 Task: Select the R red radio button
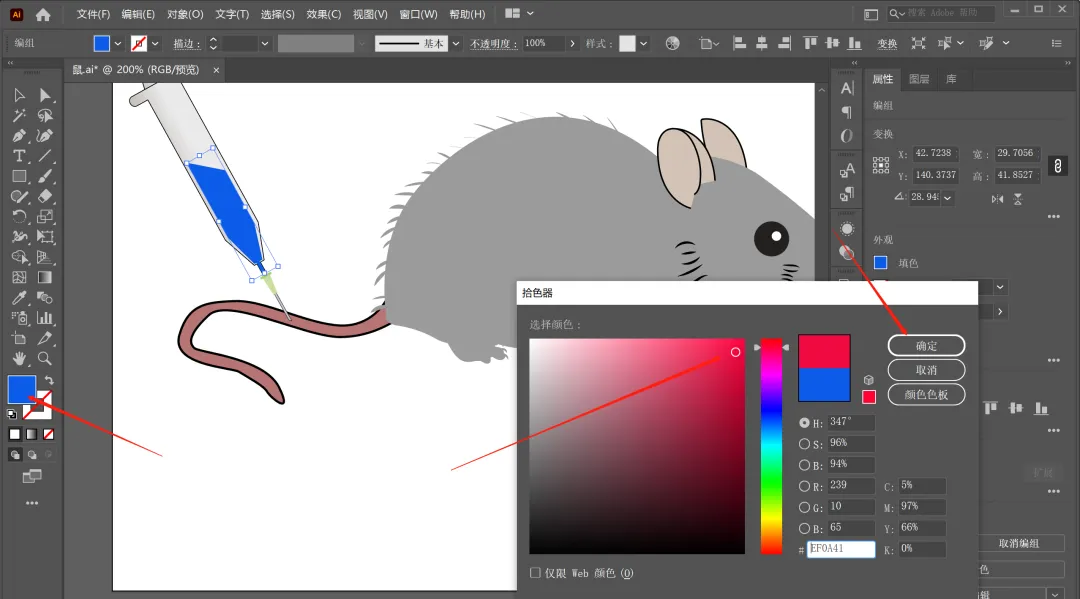coord(805,486)
